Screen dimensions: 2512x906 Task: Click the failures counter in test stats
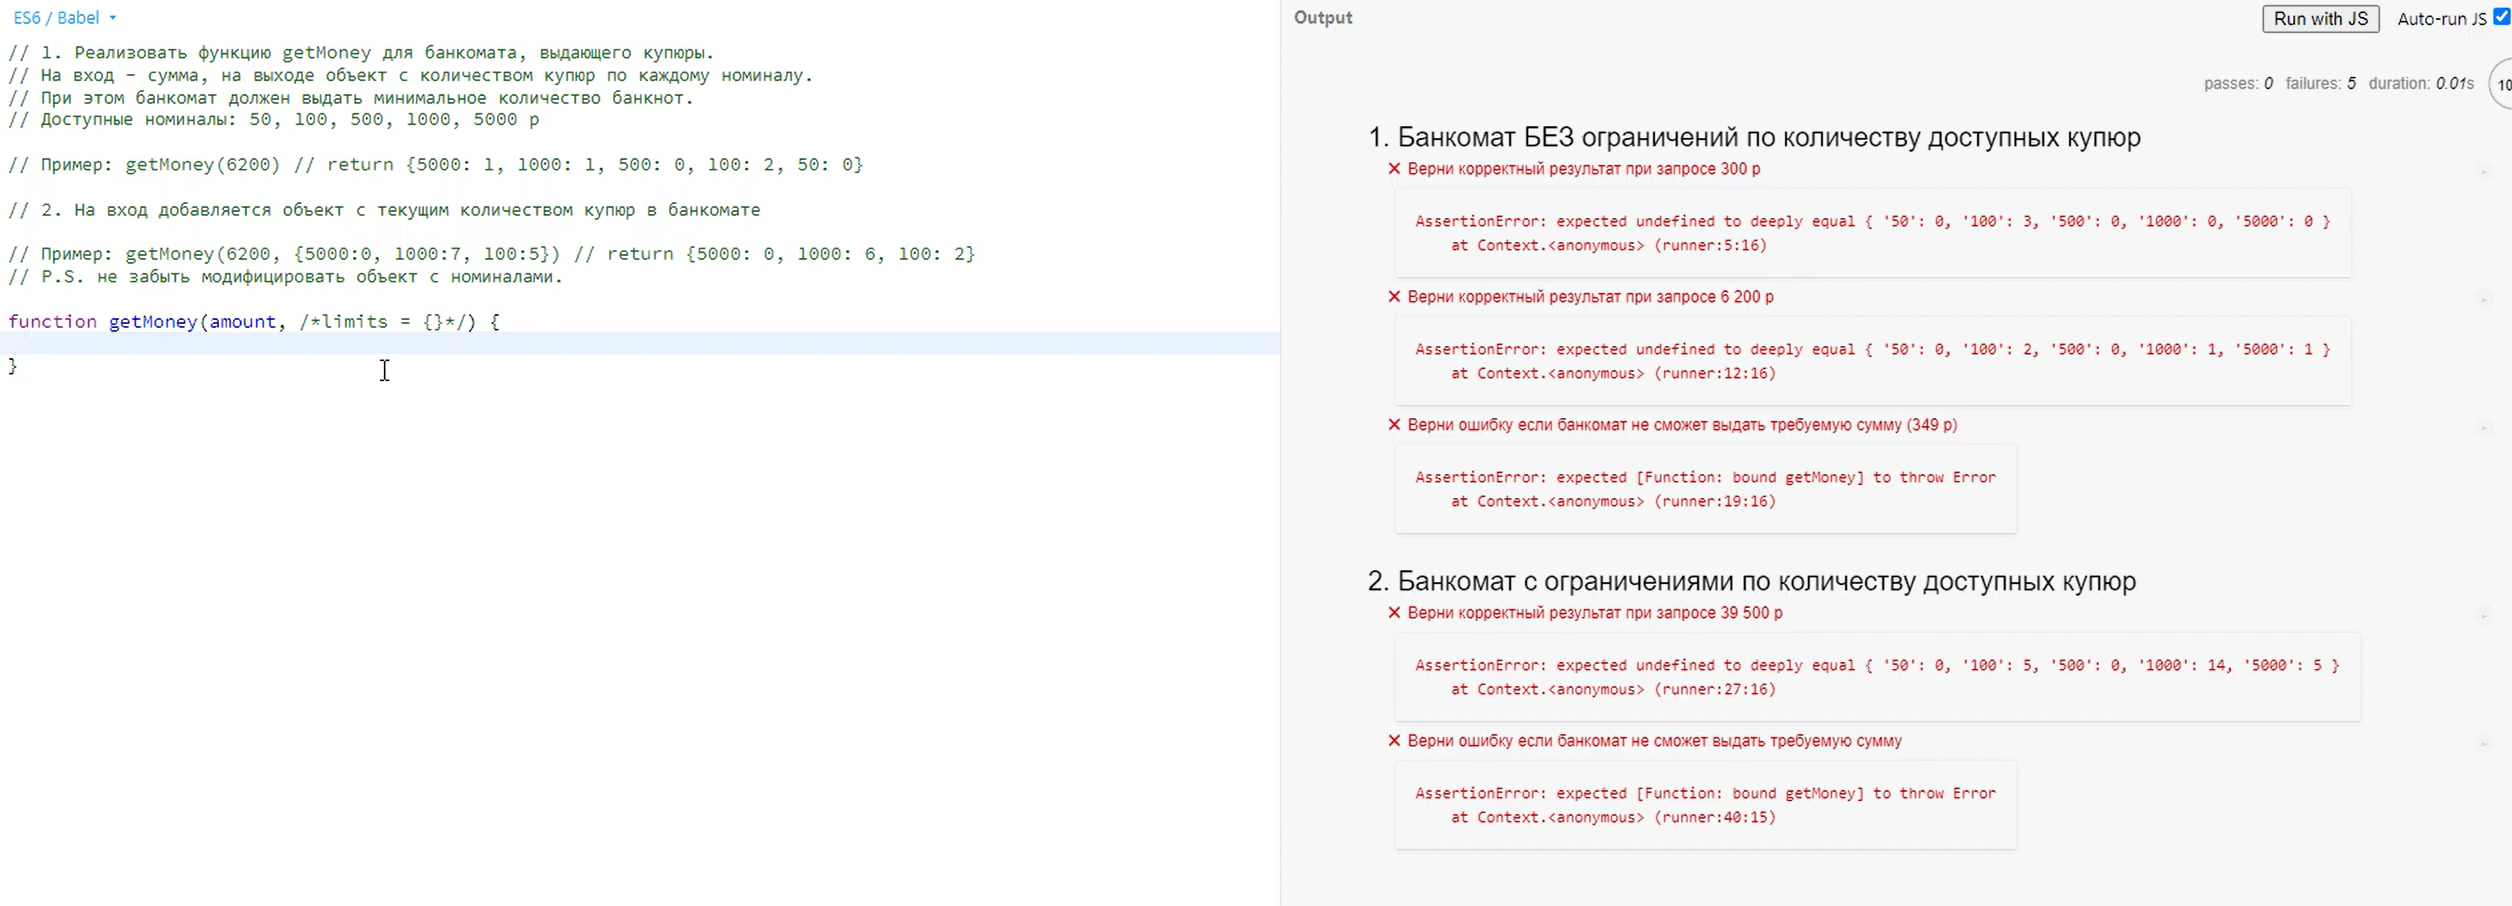[2319, 84]
